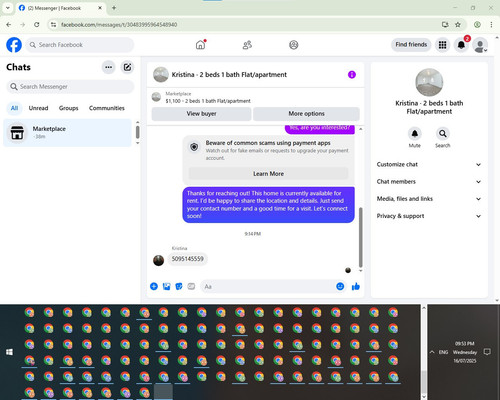
Task: Open the Marketplace chat row
Action: (68, 133)
